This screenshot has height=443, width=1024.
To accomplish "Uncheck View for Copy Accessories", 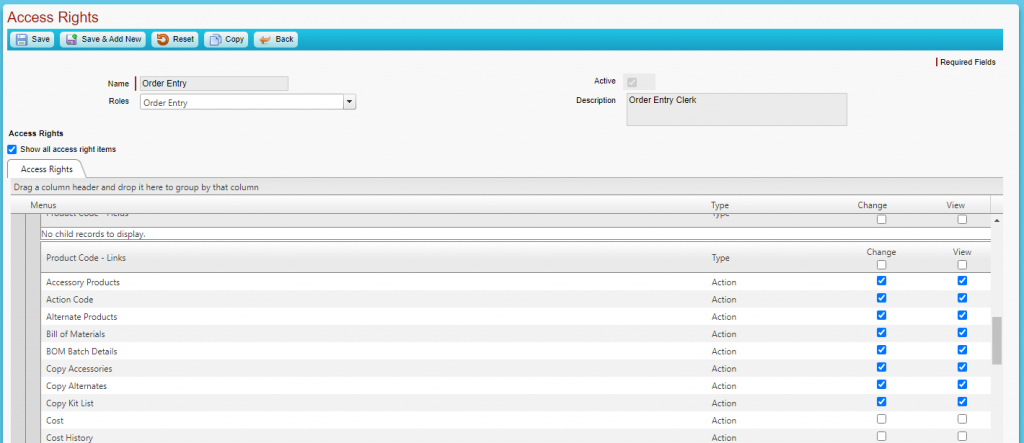I will tap(962, 367).
